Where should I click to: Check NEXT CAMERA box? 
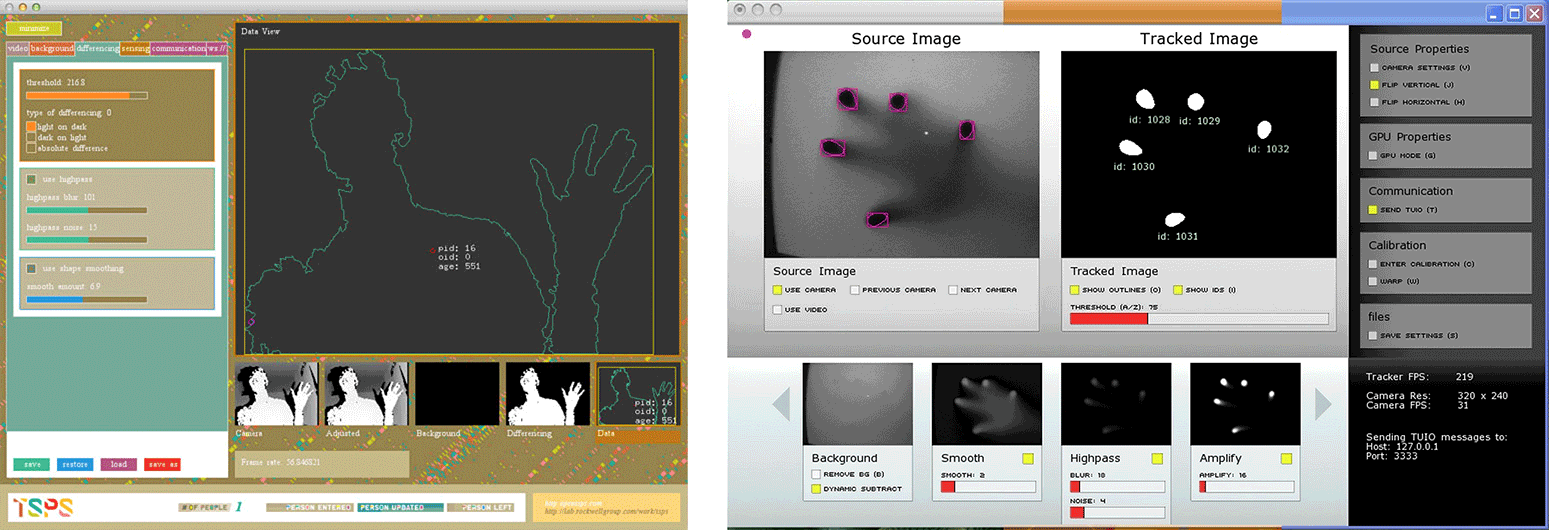(953, 290)
